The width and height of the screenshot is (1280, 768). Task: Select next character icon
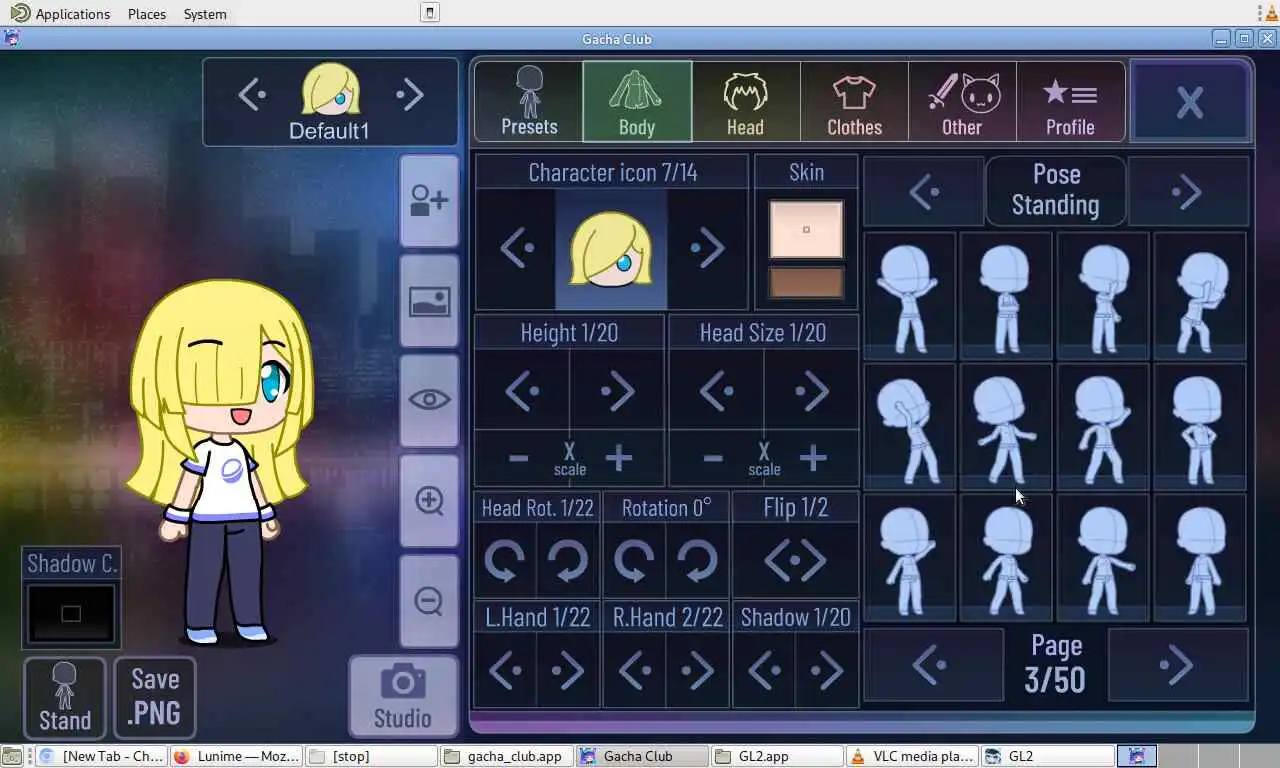point(707,248)
